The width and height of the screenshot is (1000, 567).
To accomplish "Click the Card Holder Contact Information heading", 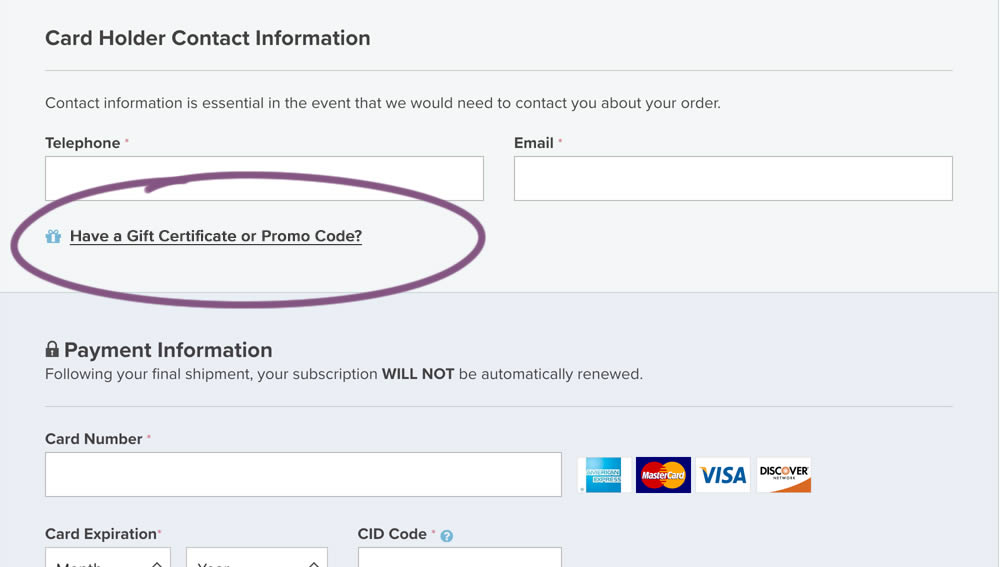I will [x=208, y=38].
